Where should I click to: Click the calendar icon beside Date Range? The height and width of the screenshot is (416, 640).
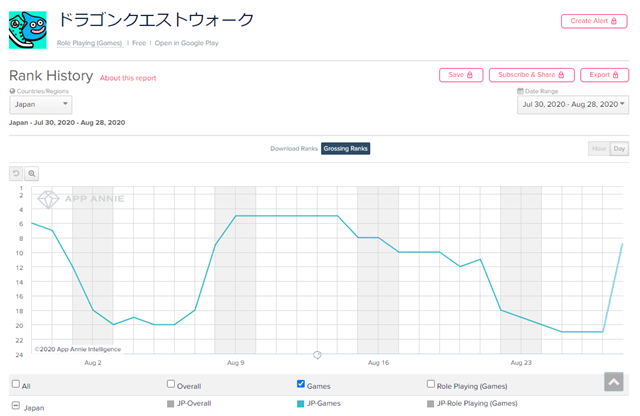[520, 91]
